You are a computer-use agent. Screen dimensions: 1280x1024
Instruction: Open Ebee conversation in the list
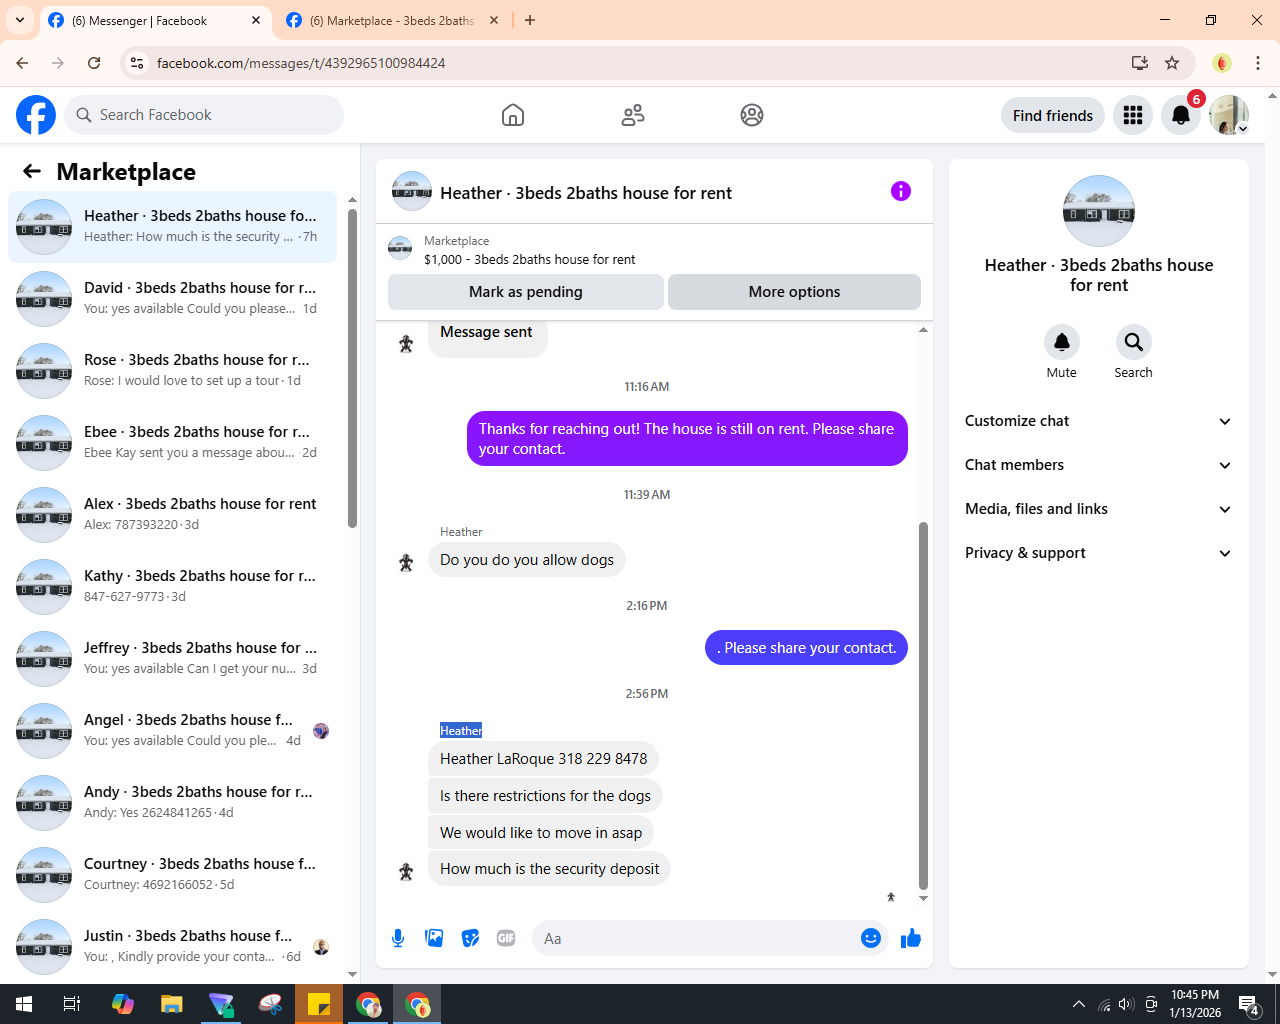coord(172,443)
